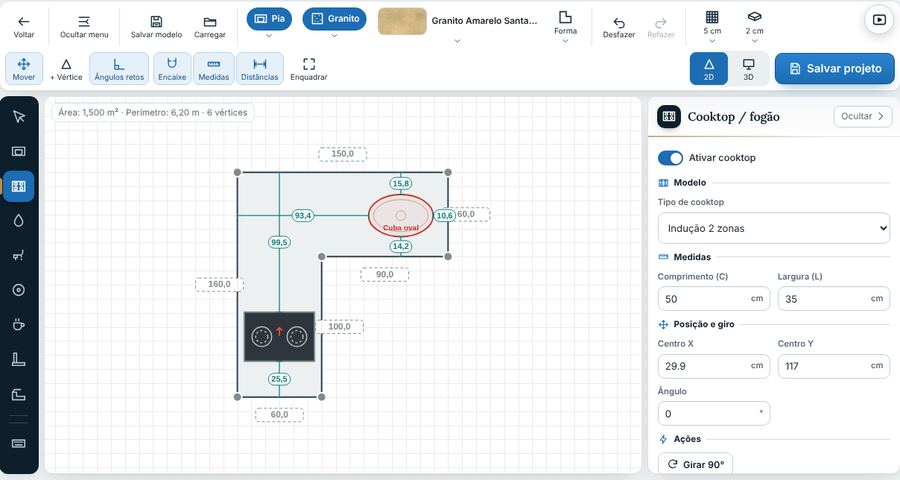The image size is (900, 480).
Task: Click the 10,6 distance label
Action: [x=445, y=215]
